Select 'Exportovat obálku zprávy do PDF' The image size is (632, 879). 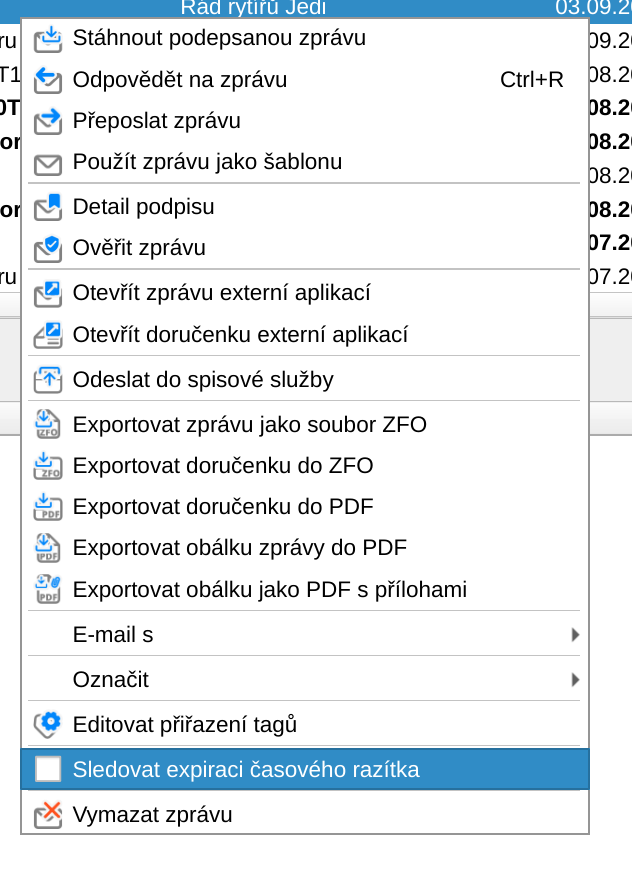[x=239, y=548]
